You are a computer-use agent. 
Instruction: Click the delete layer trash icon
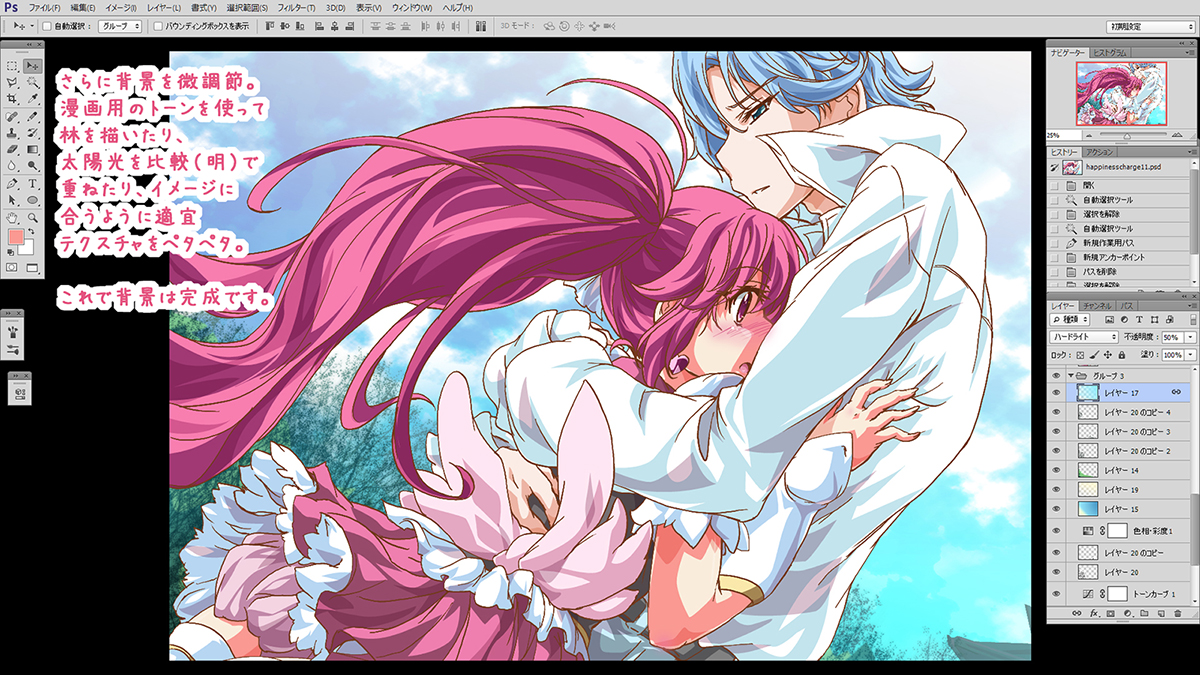pyautogui.click(x=1177, y=612)
